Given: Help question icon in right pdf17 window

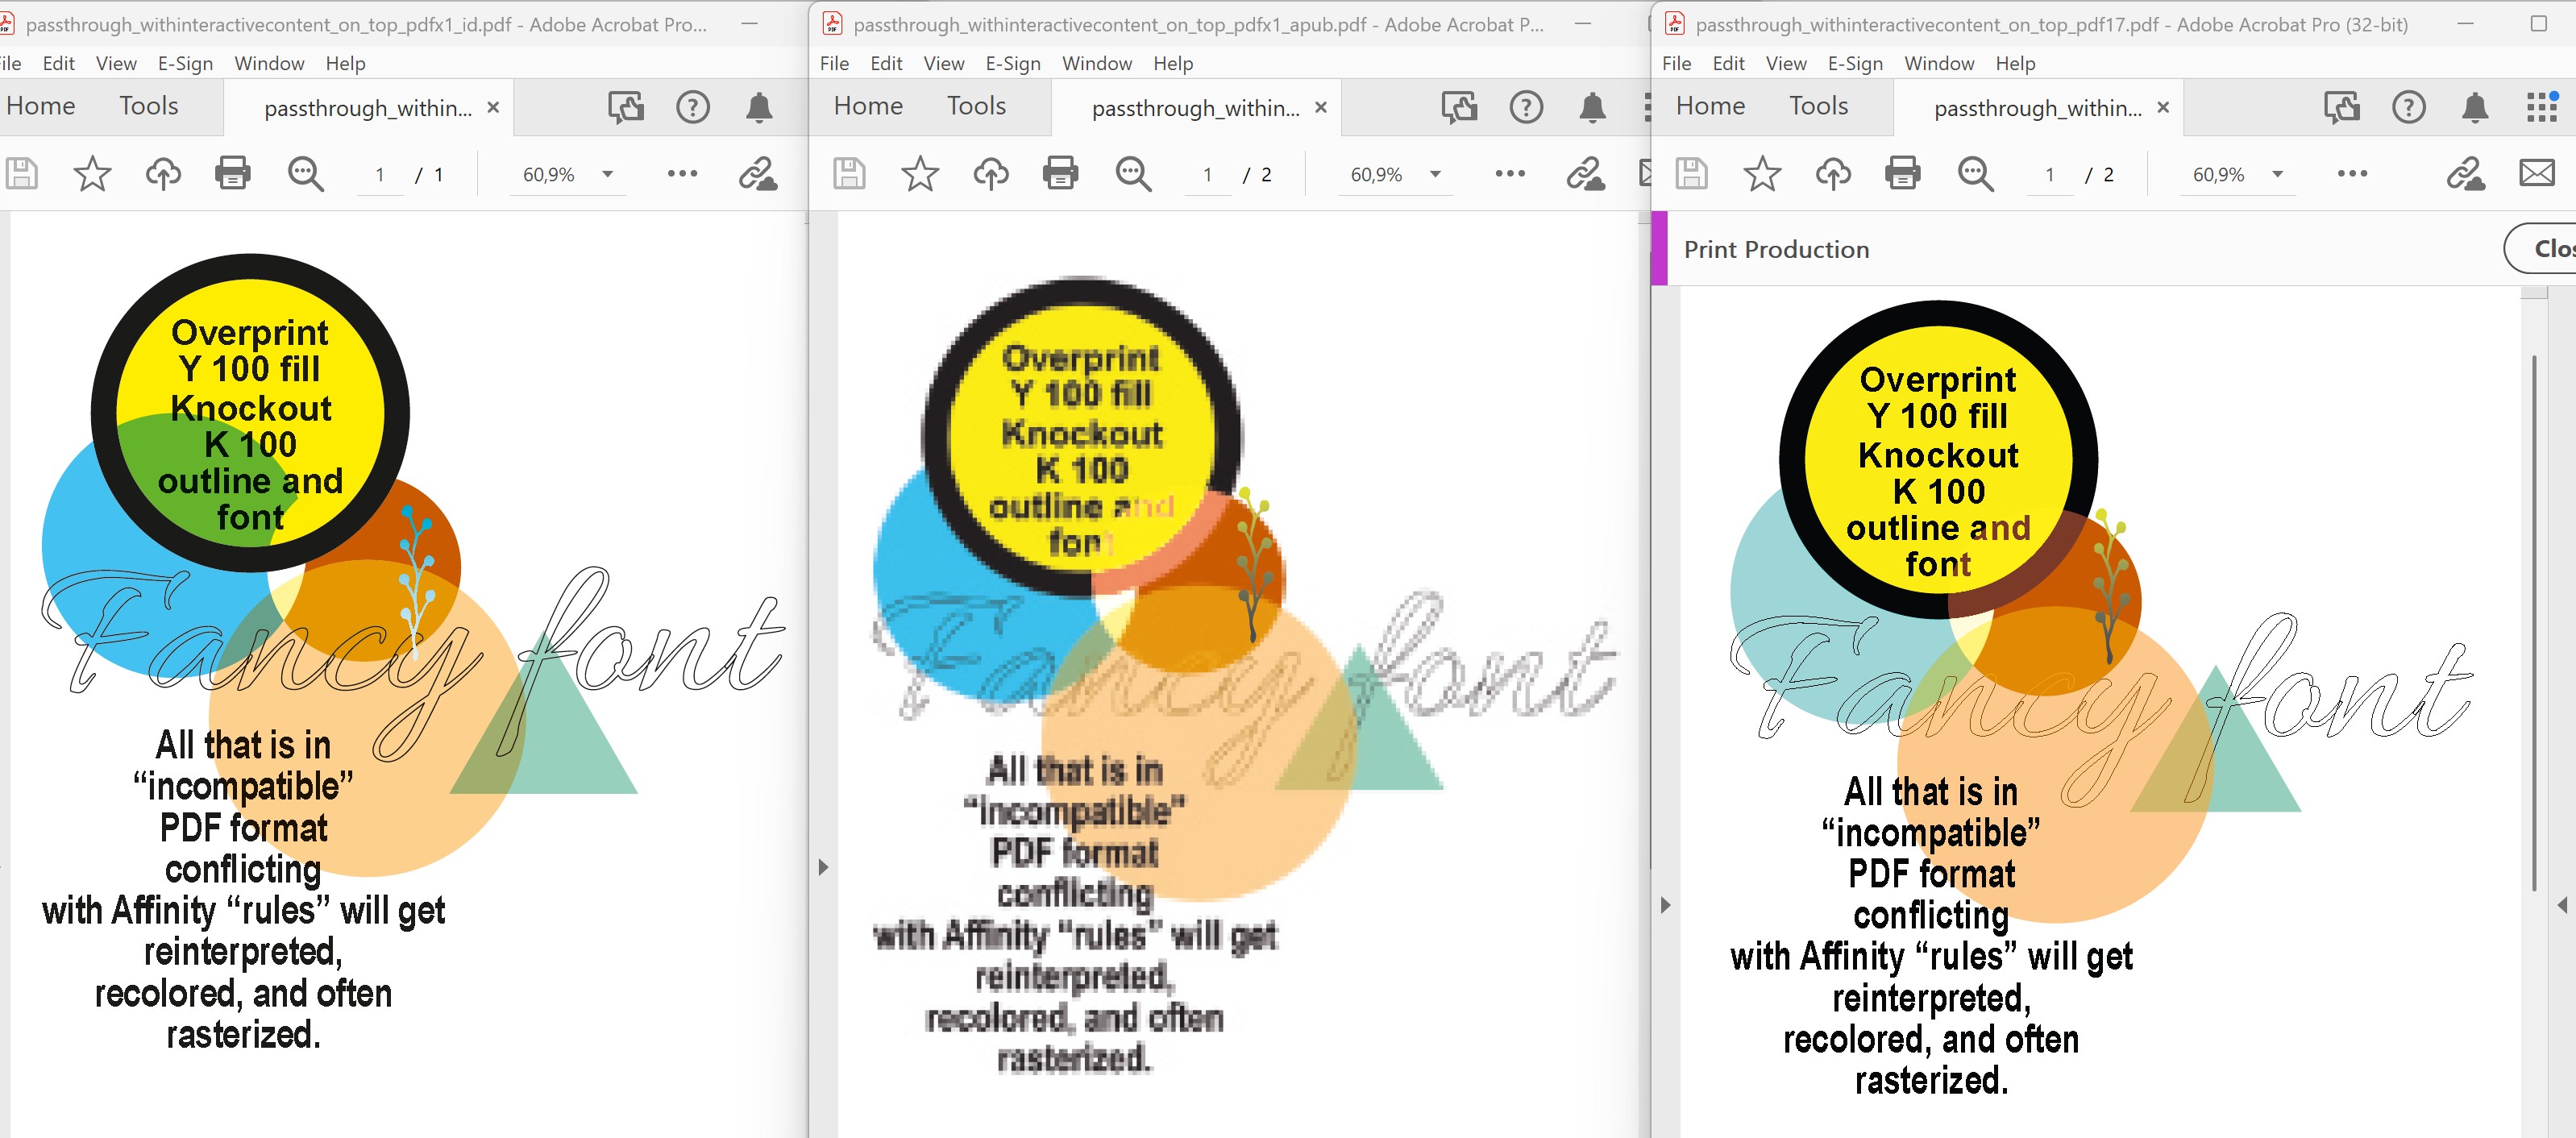Looking at the screenshot, I should pyautogui.click(x=2409, y=107).
